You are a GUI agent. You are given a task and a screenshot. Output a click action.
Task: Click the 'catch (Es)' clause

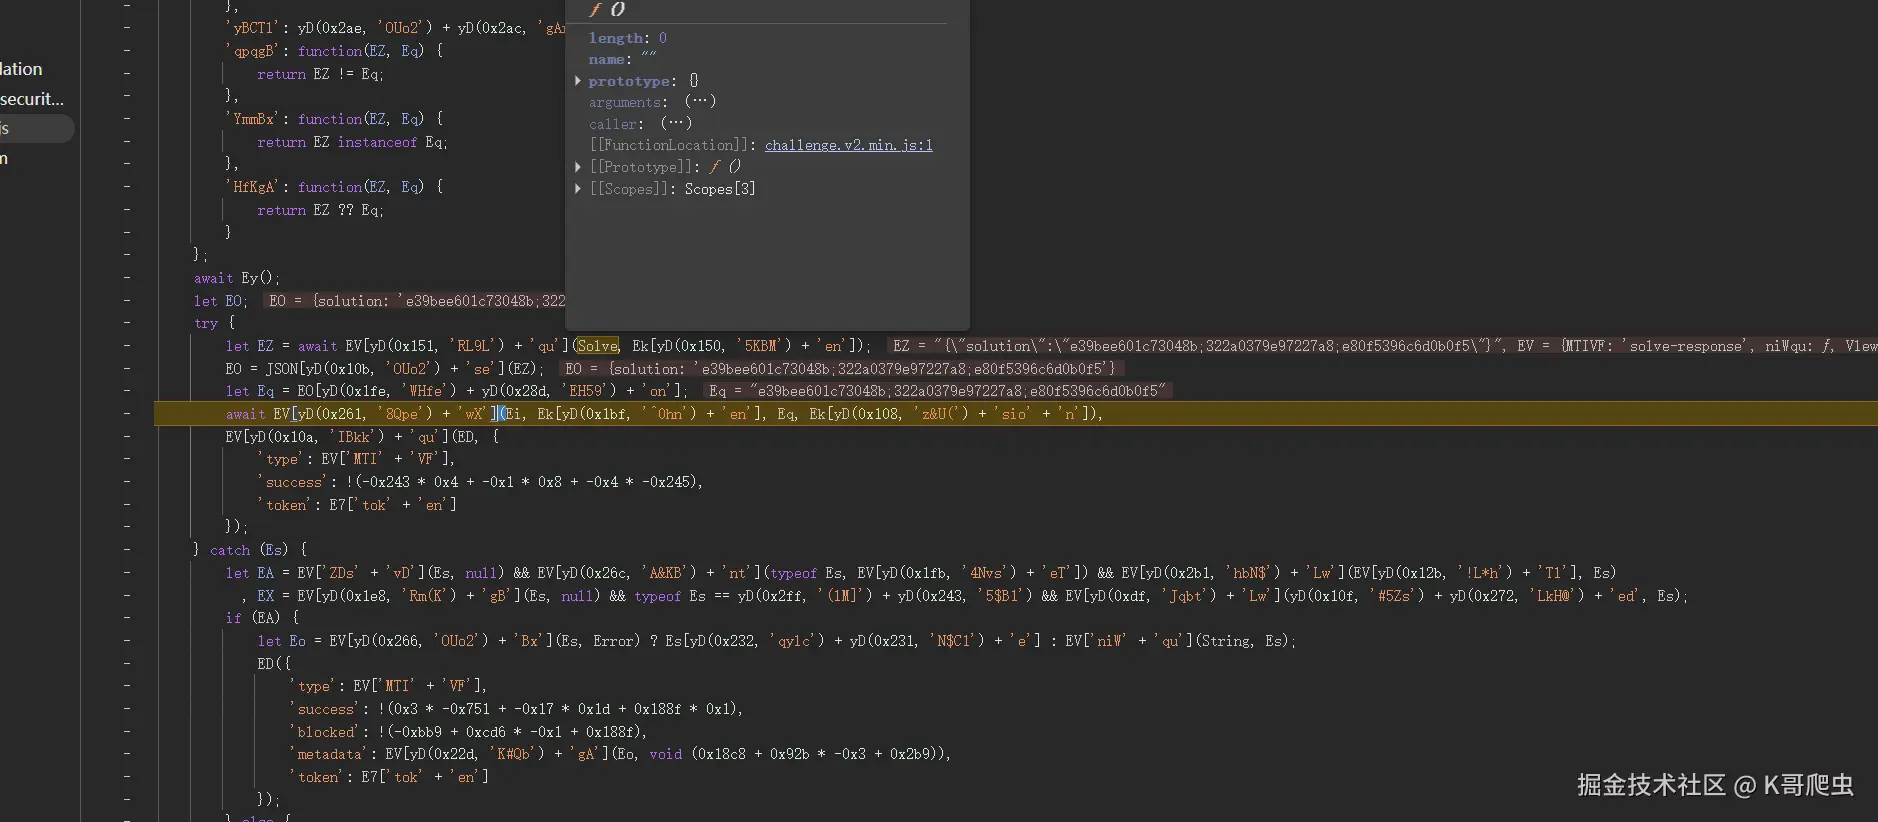click(x=249, y=550)
